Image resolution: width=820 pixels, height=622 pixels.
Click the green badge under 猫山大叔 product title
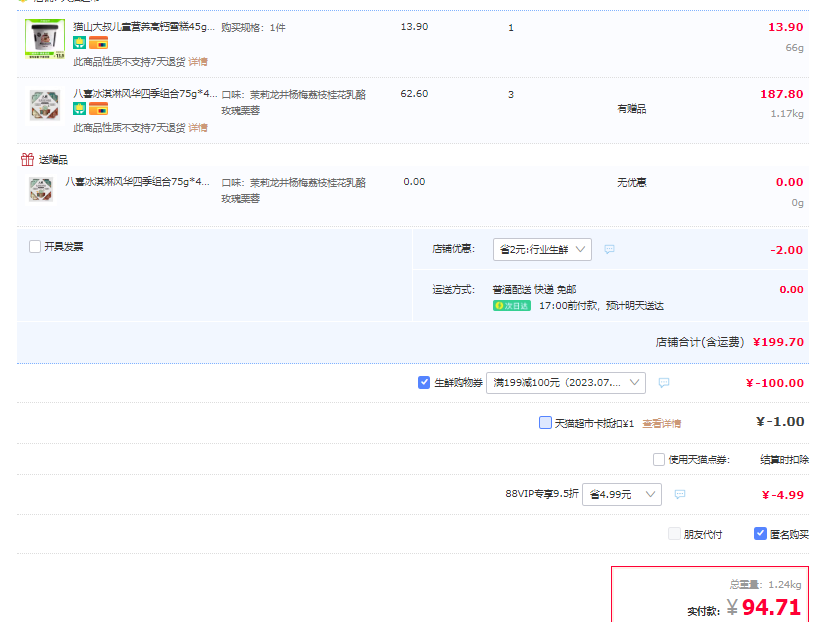point(79,42)
